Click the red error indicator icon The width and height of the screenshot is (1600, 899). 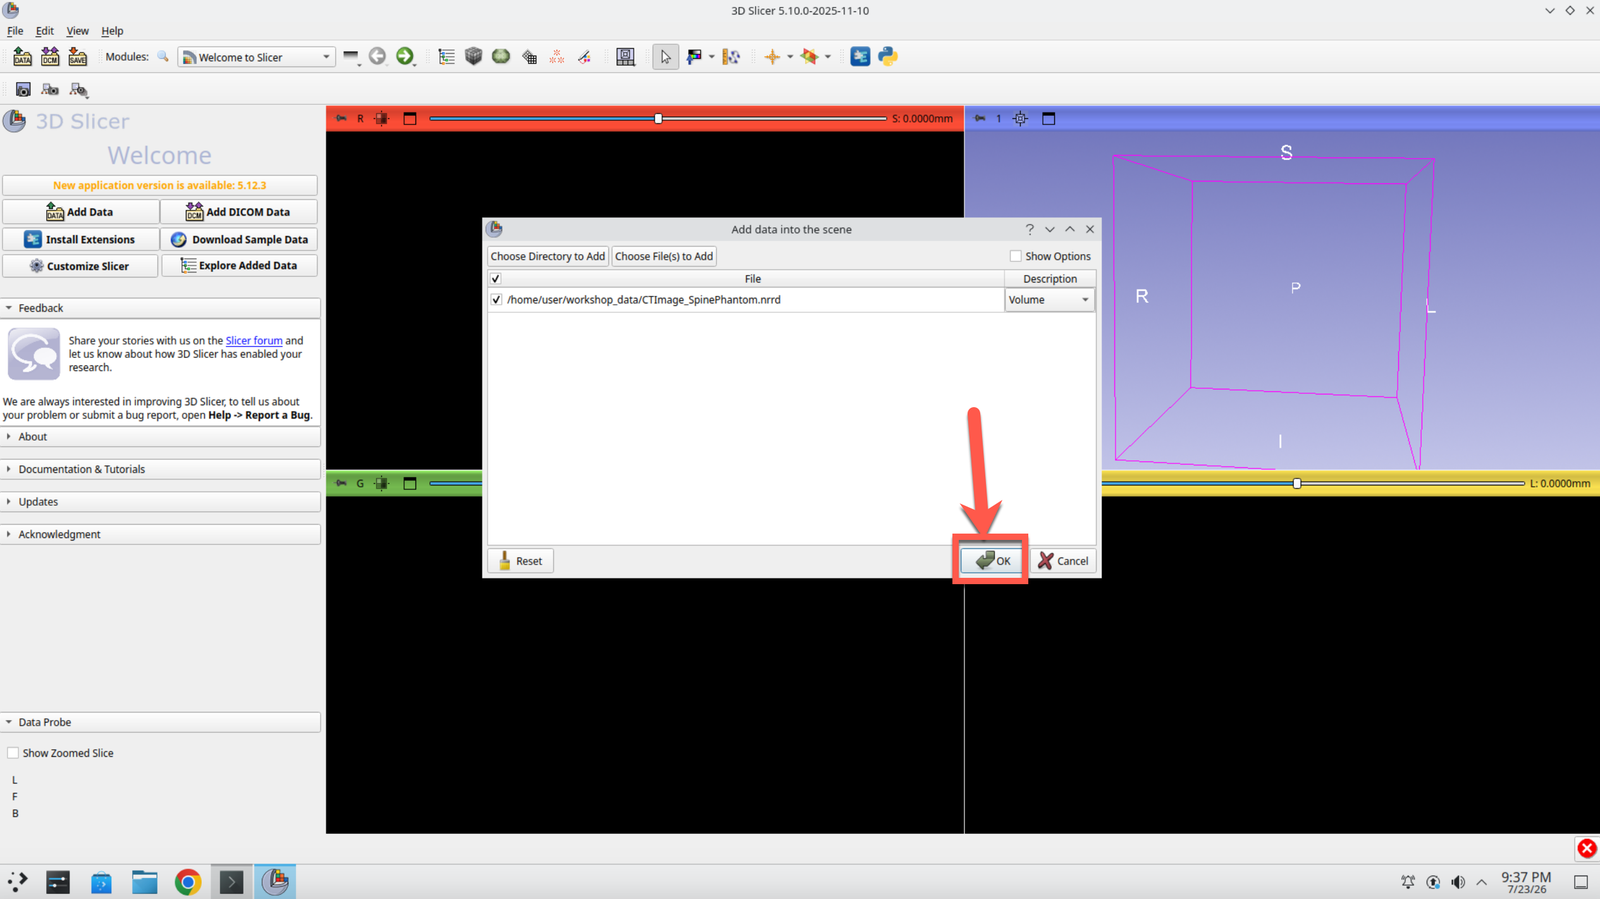click(1587, 849)
